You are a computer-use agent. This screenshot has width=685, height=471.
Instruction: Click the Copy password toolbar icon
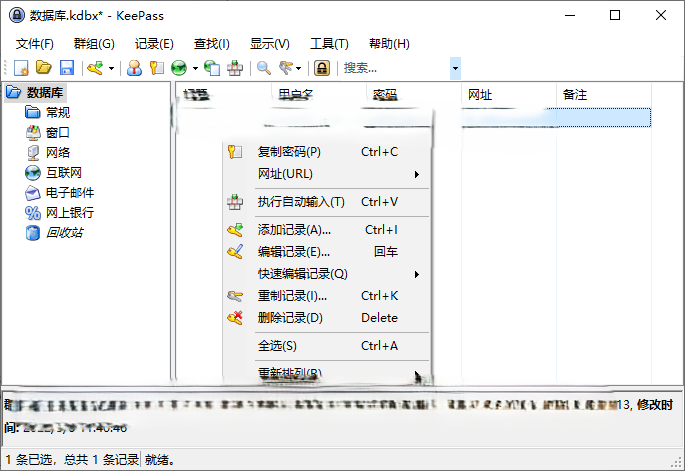click(x=156, y=68)
